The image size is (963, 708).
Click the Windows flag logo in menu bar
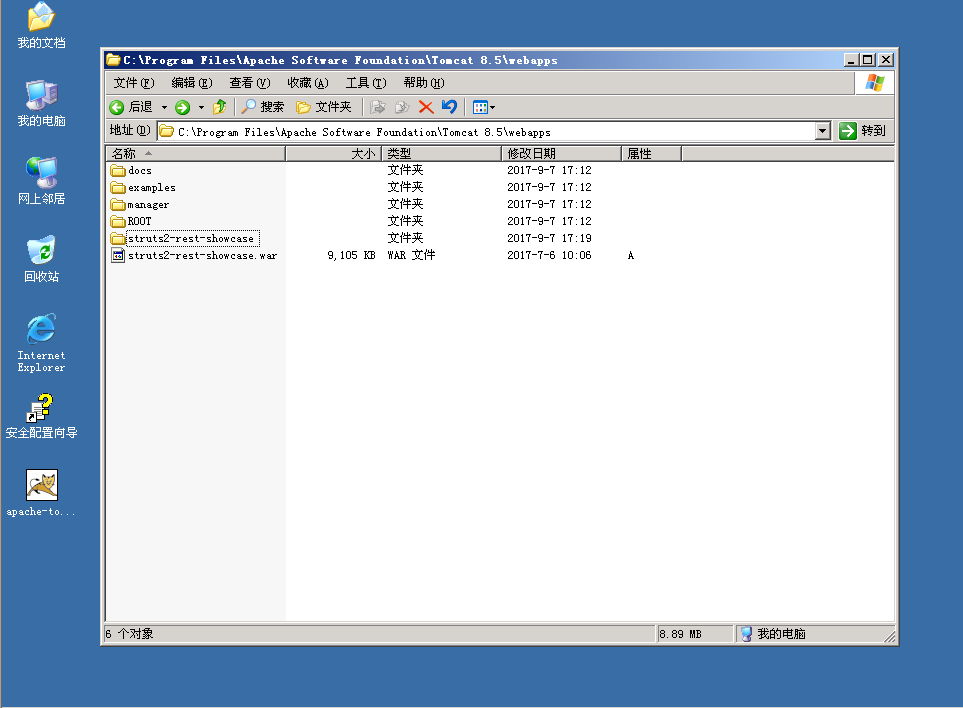coord(875,83)
